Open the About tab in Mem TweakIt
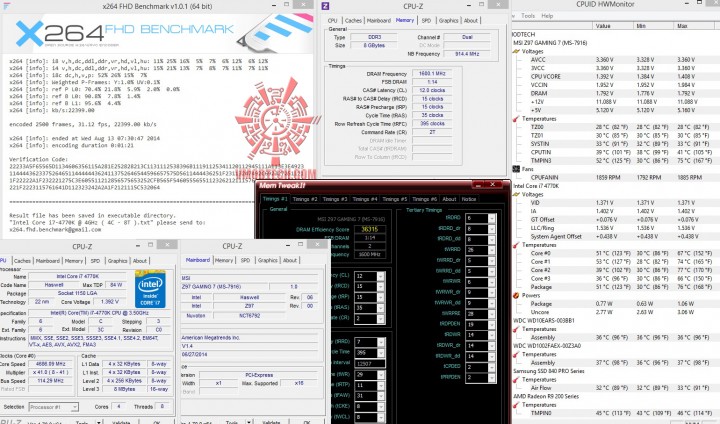 tap(449, 199)
